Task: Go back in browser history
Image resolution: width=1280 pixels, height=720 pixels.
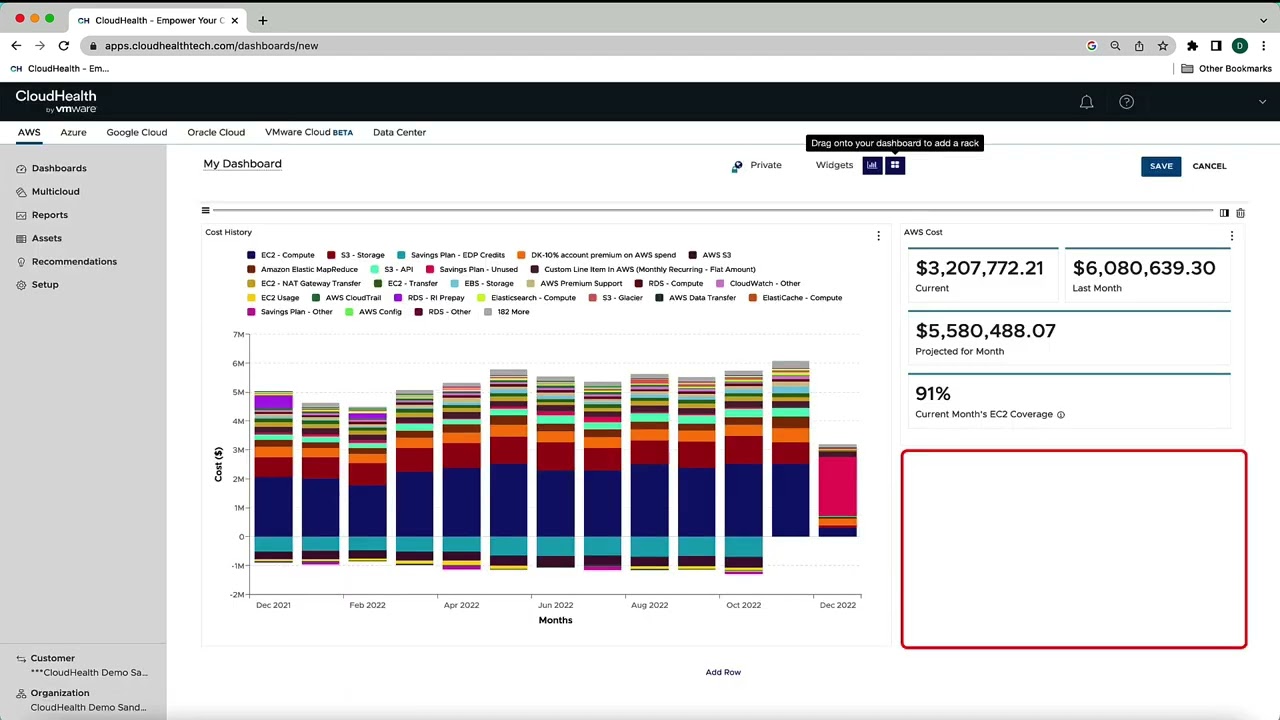Action: click(x=16, y=45)
